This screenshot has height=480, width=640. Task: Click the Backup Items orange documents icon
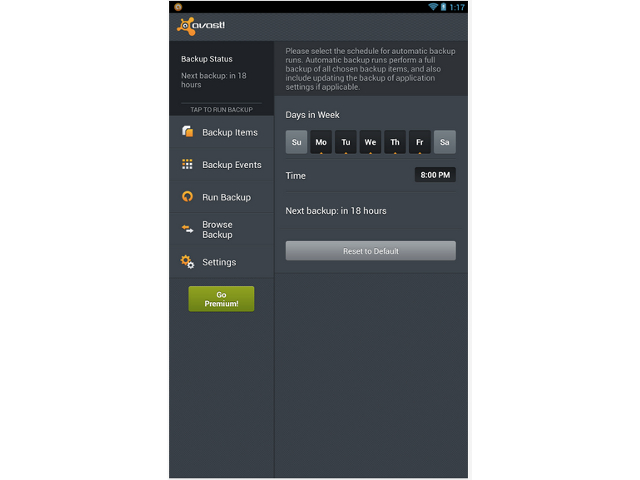[x=187, y=131]
